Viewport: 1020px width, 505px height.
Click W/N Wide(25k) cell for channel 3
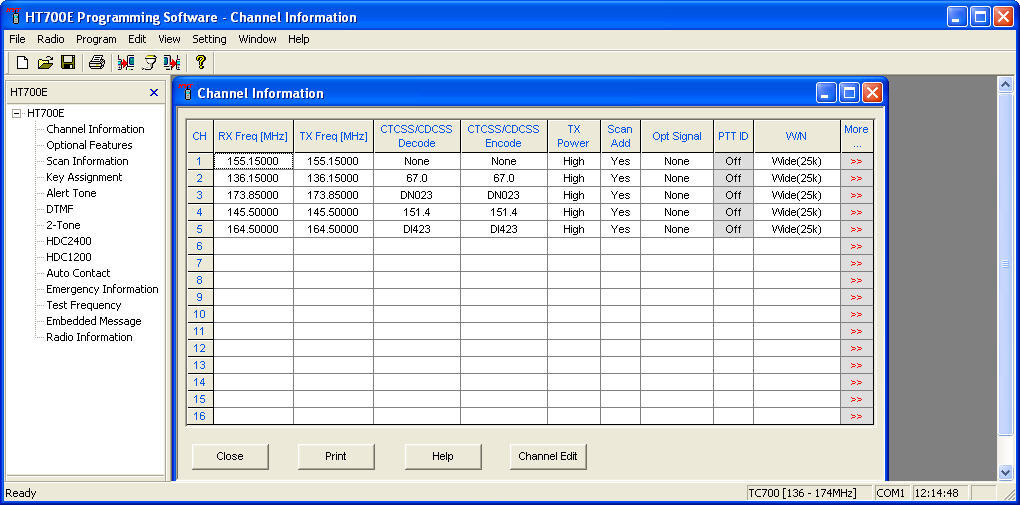click(x=797, y=195)
